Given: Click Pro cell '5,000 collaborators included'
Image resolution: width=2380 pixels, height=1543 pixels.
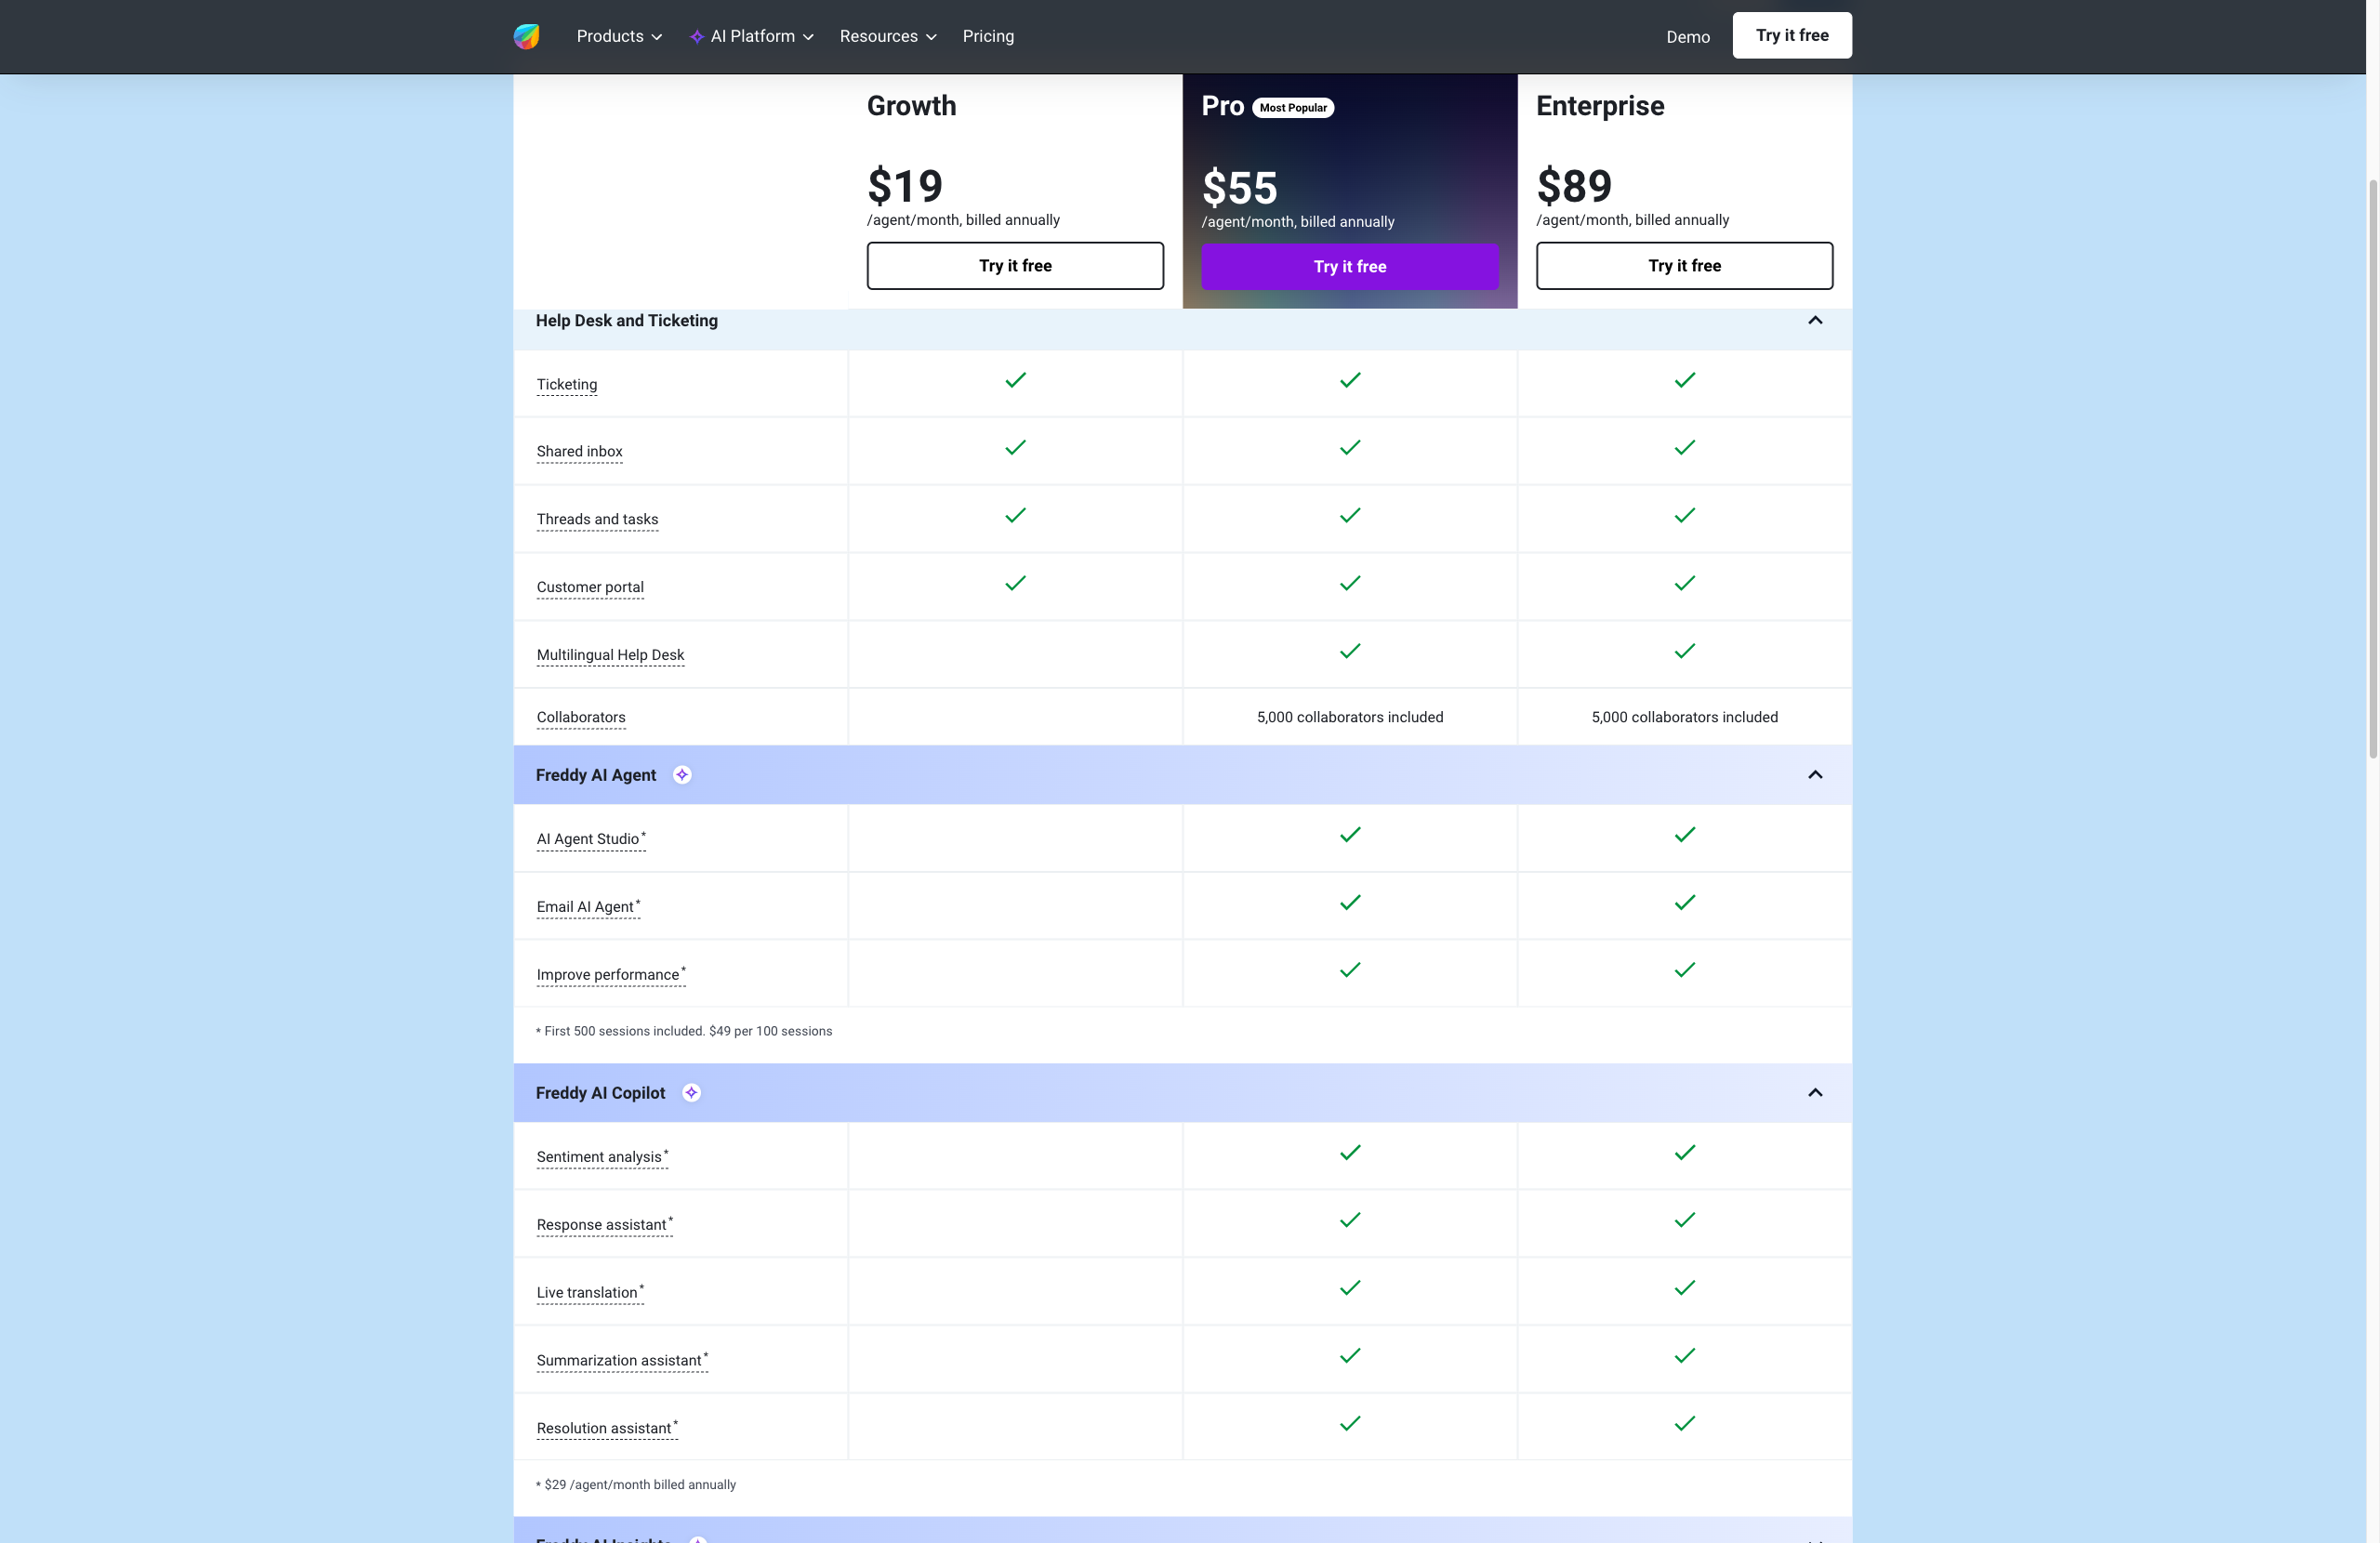Looking at the screenshot, I should [x=1350, y=717].
